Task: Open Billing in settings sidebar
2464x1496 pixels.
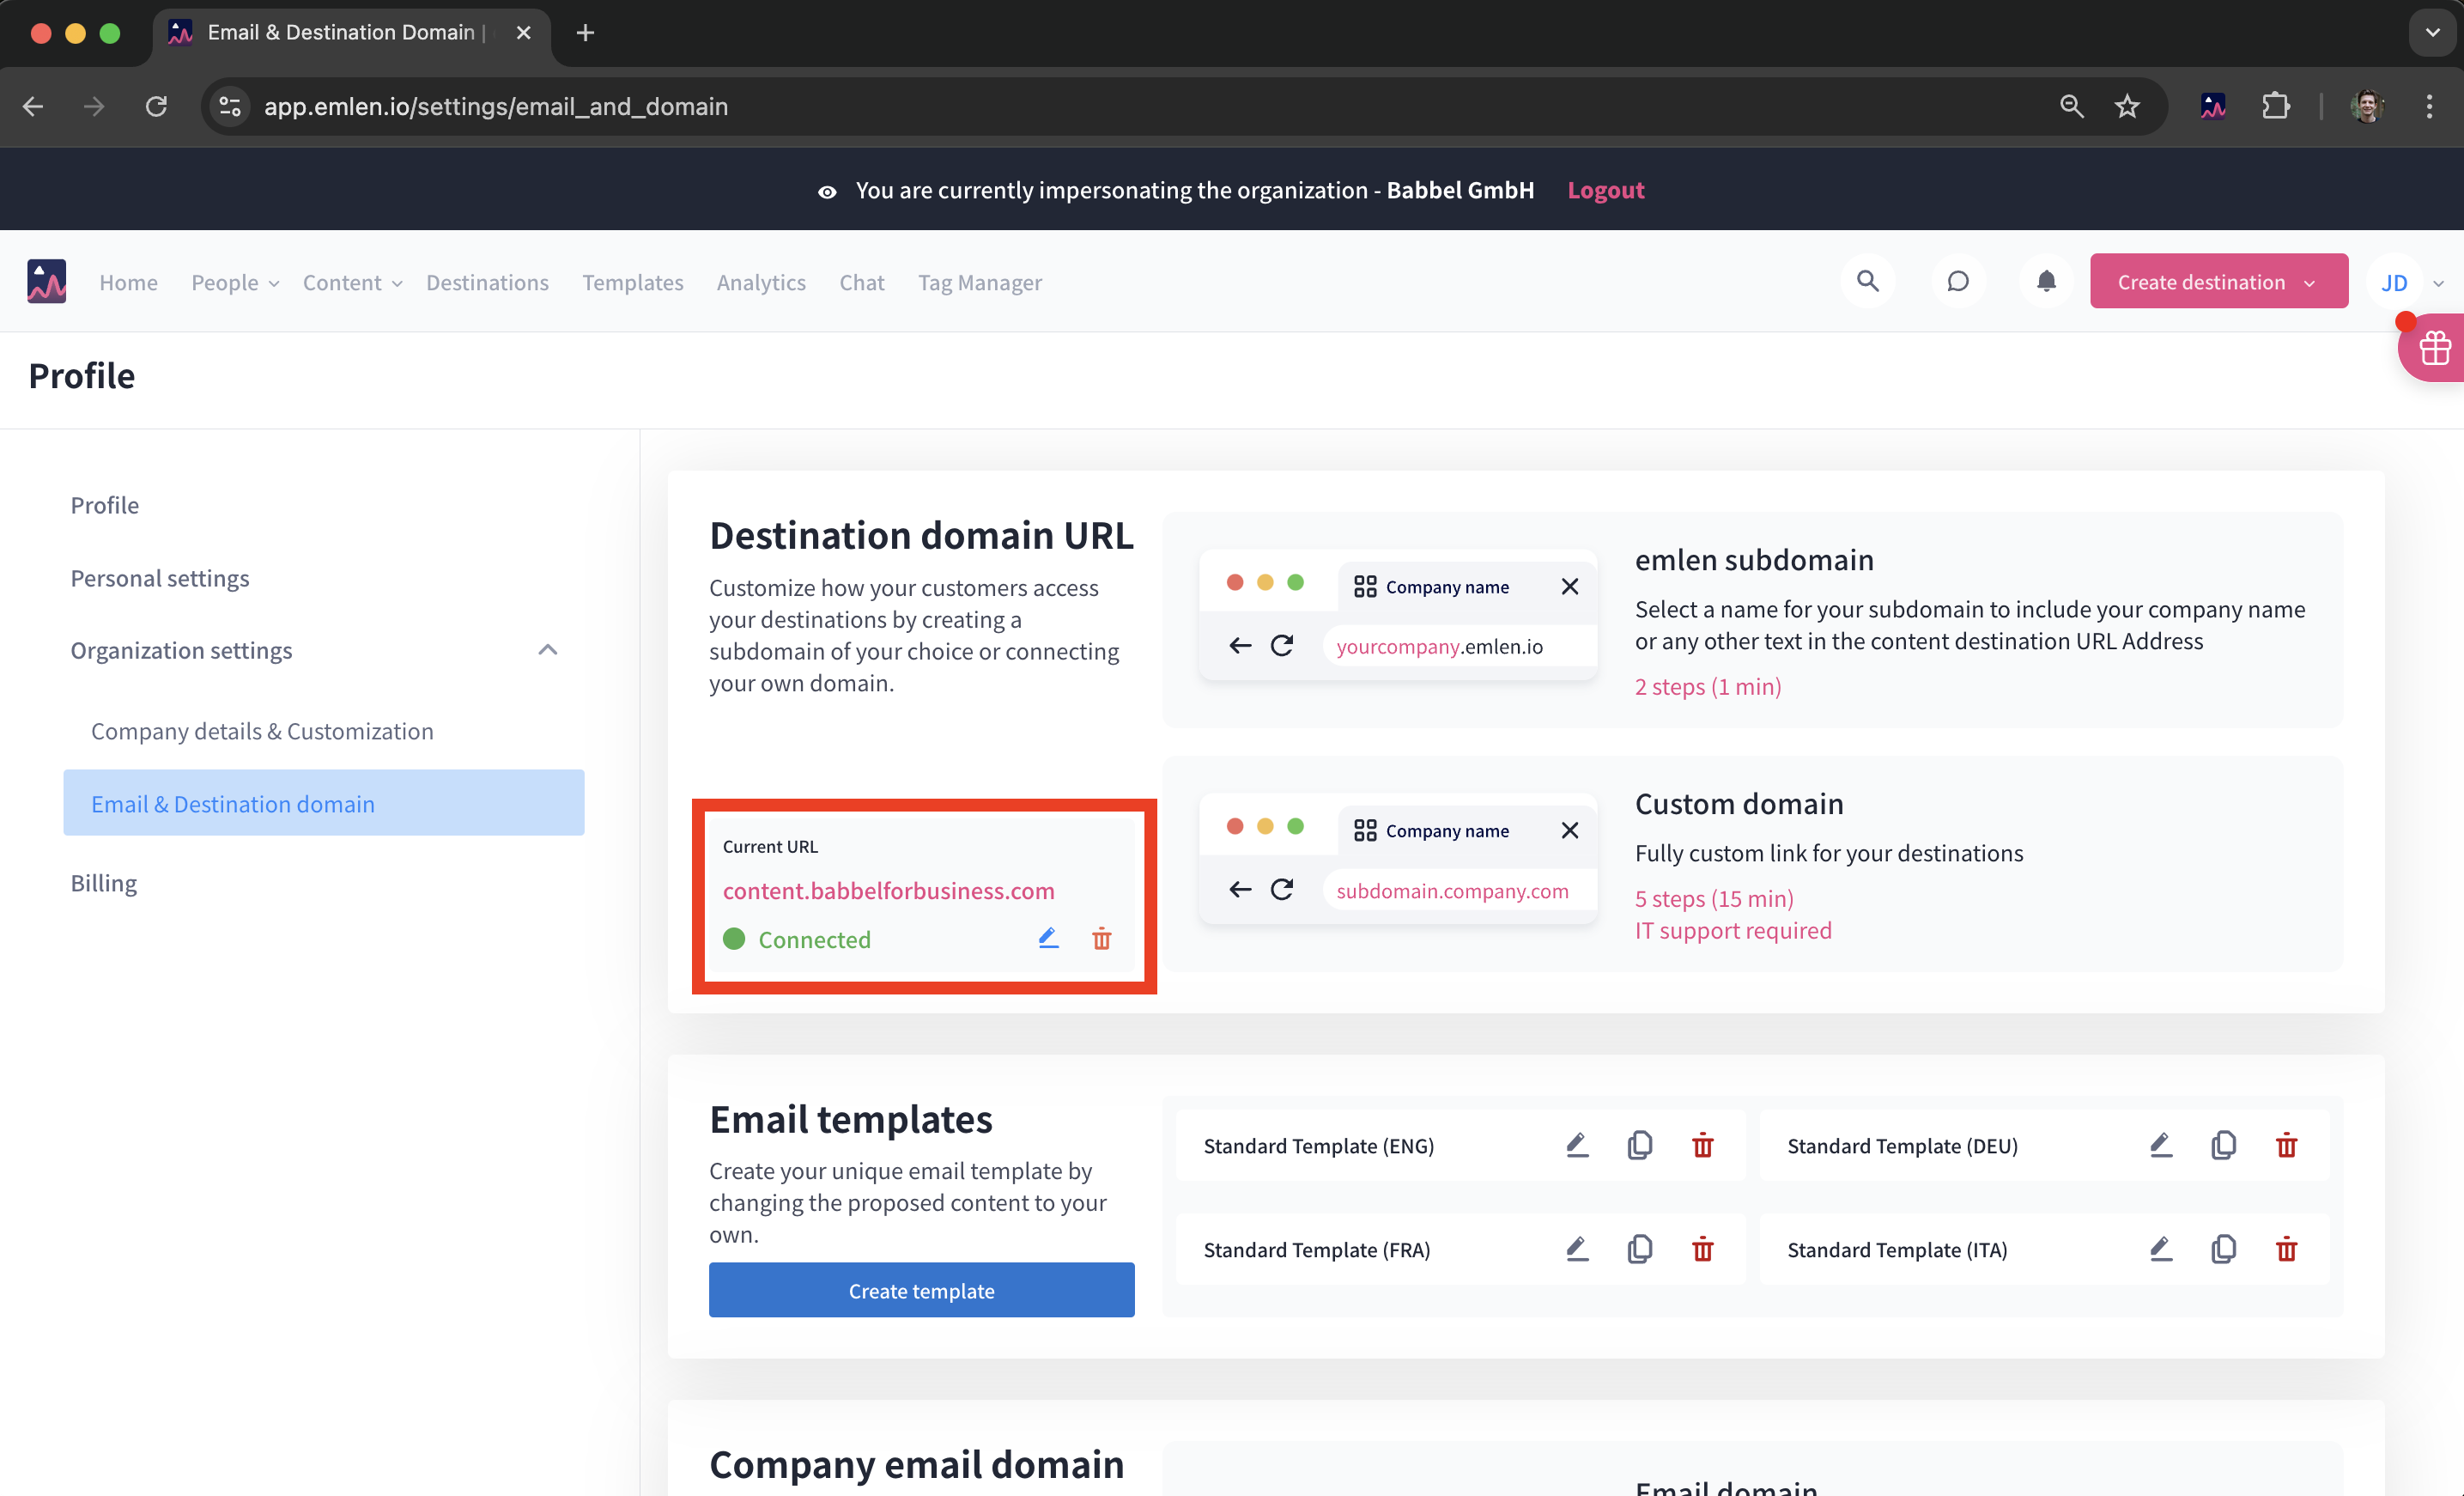Action: 103,883
